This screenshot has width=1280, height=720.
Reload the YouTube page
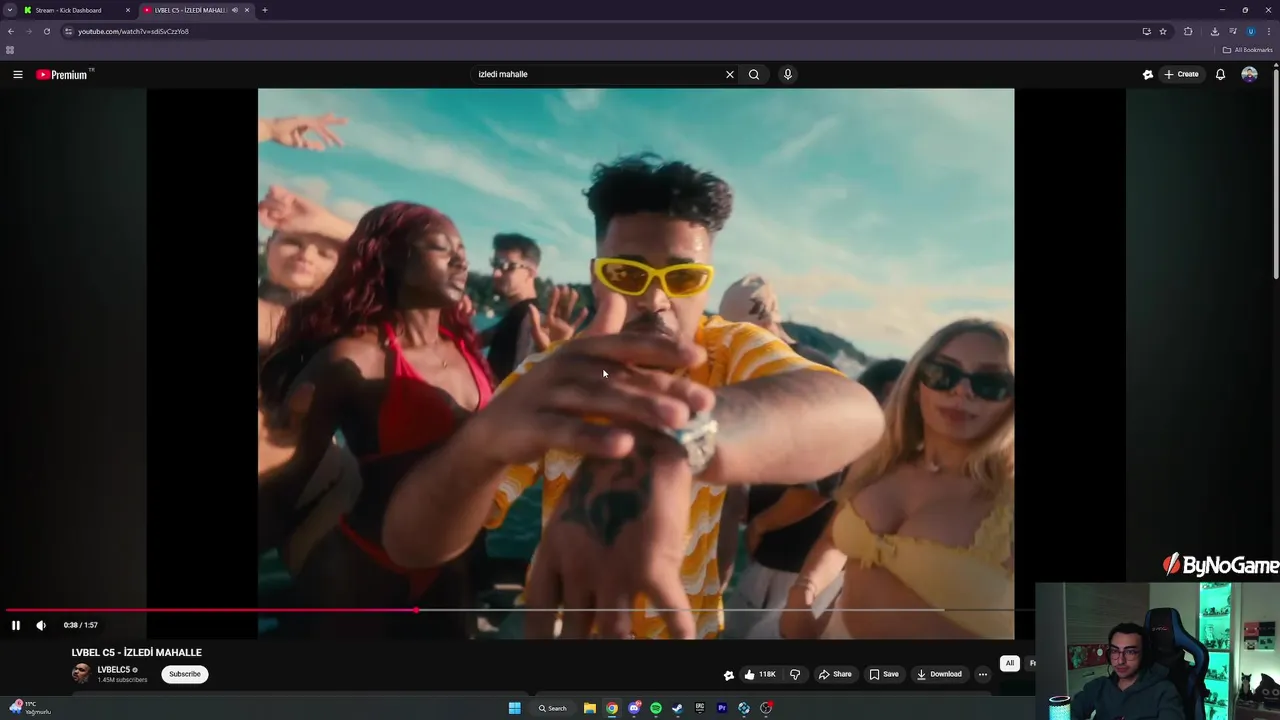(x=46, y=31)
